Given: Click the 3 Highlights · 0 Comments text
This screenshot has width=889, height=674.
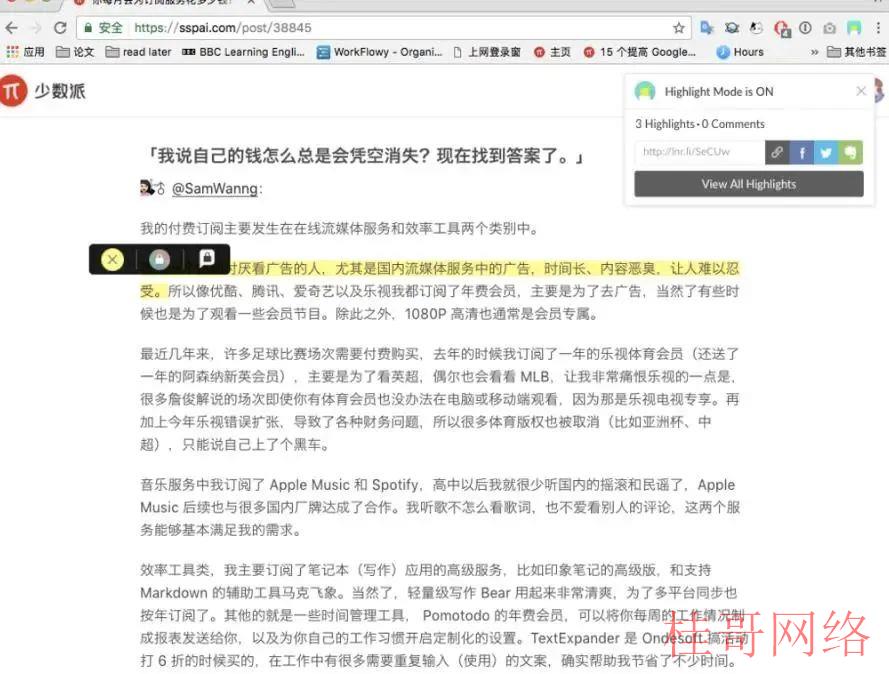Looking at the screenshot, I should tap(700, 124).
